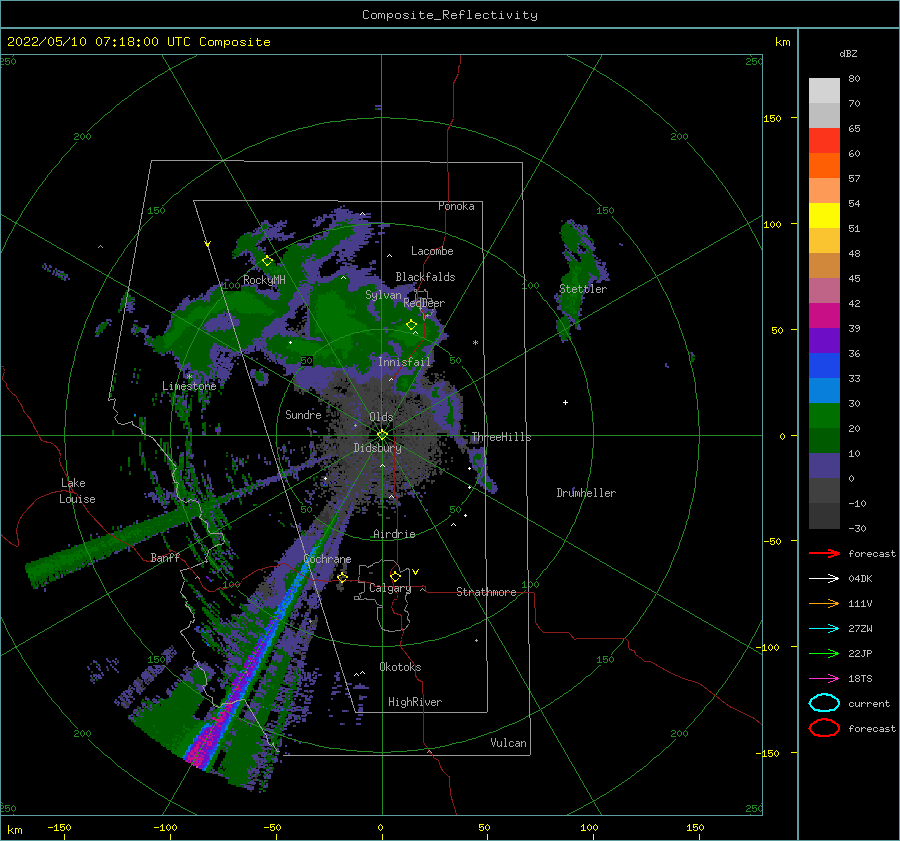
Task: Click the 2022/05/10 07:18:00 UTC timestamp
Action: [99, 42]
